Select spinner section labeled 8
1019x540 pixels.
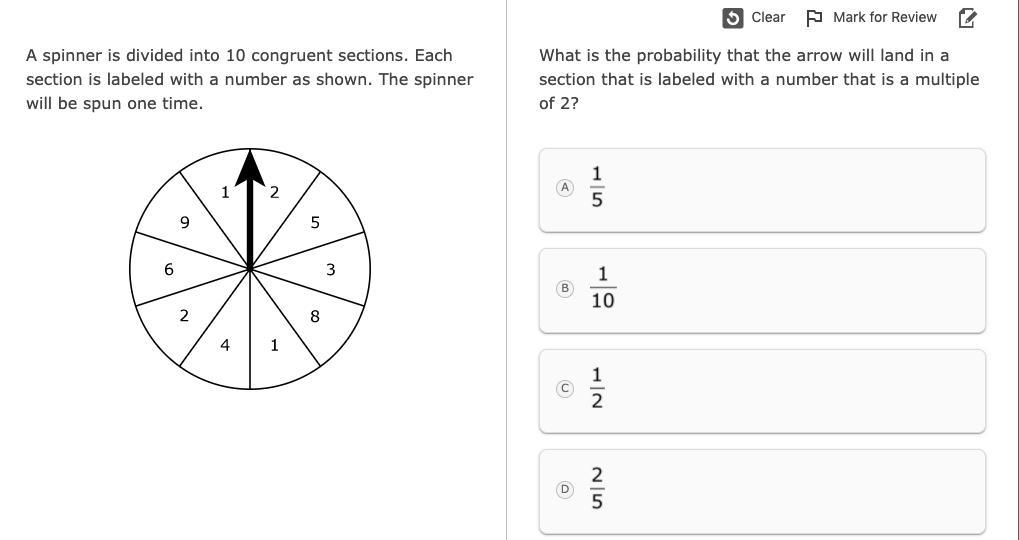coord(315,316)
